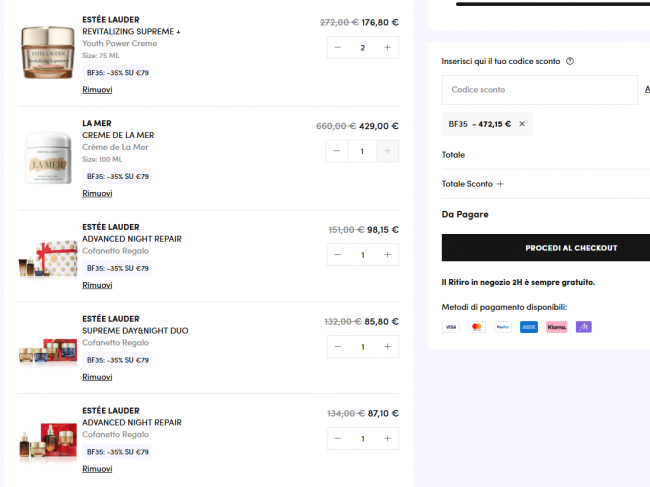Decrease quantity of Creme de la Mer

point(338,151)
